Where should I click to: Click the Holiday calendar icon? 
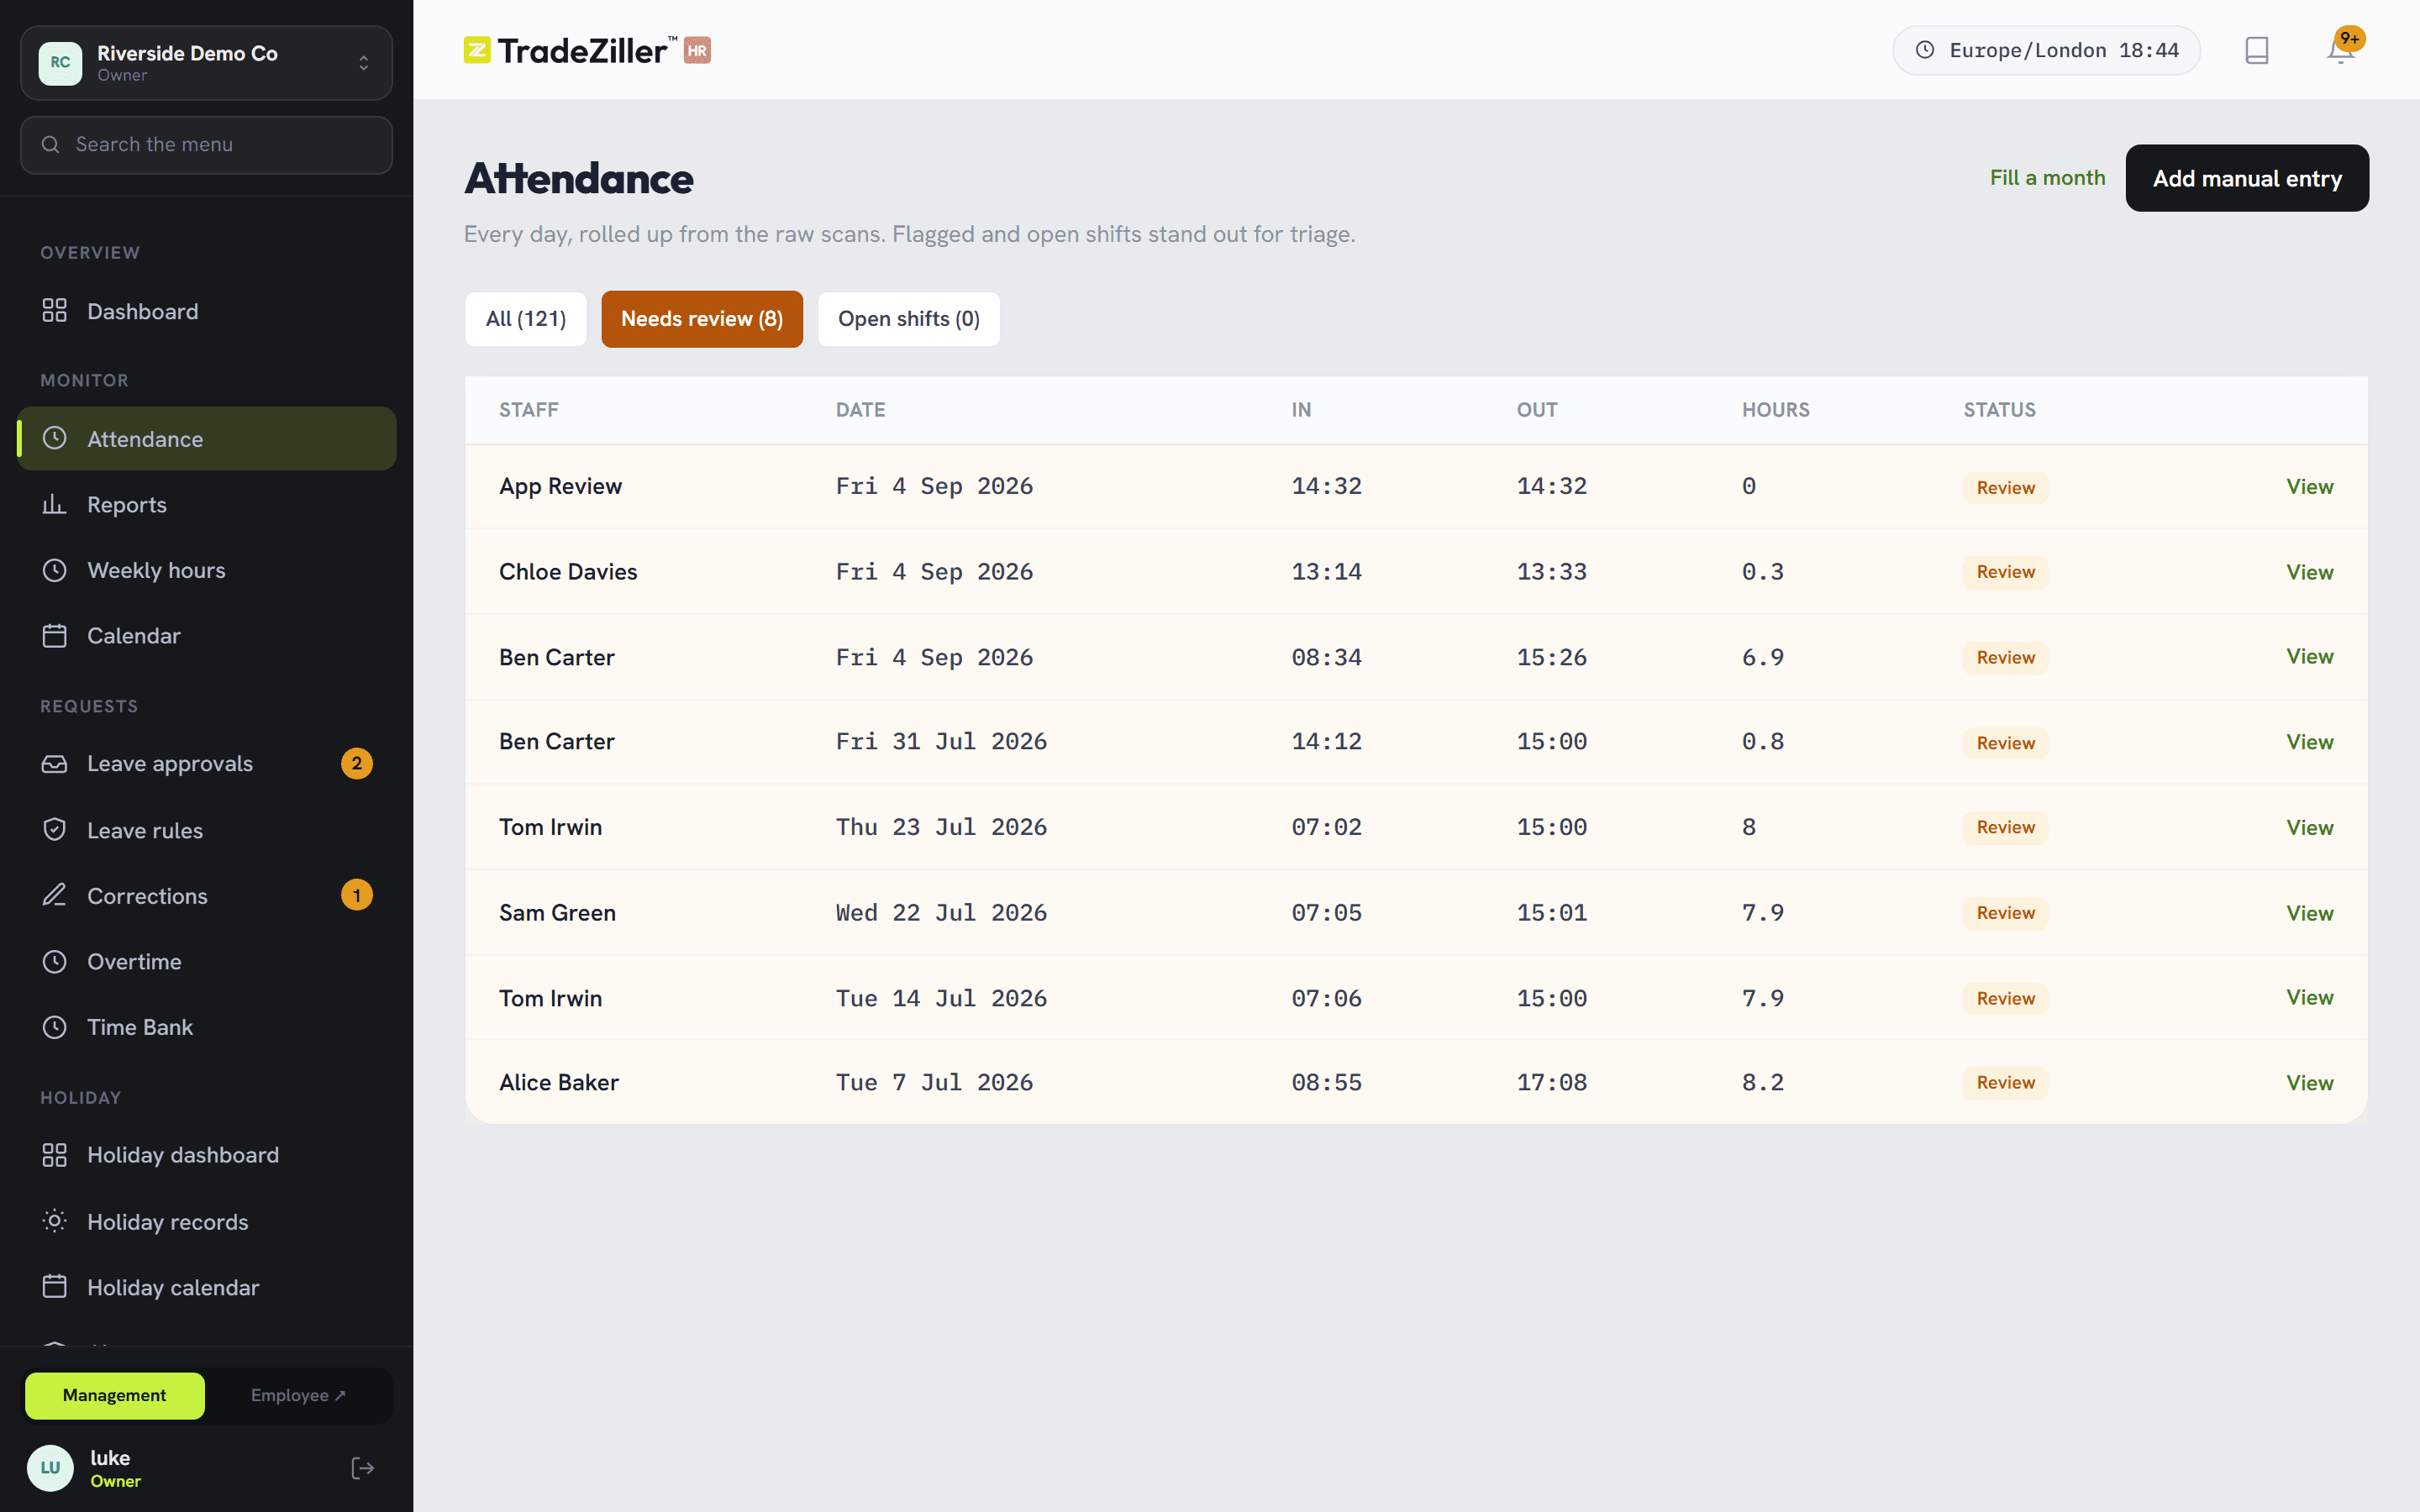[54, 1287]
